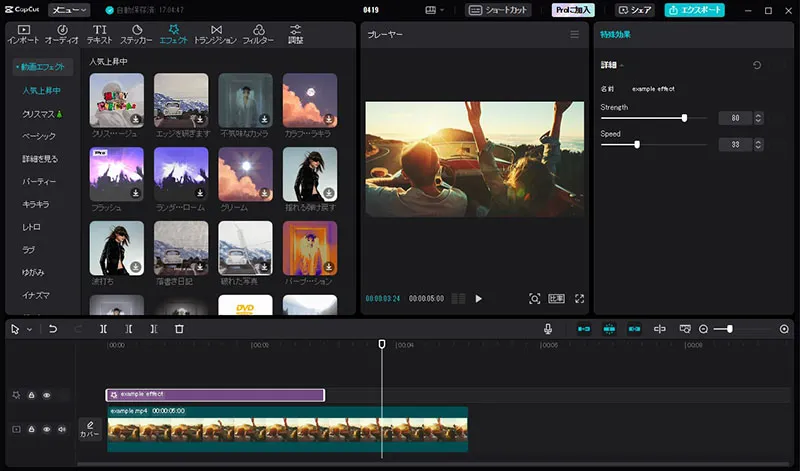
Task: Open the フィルター tab
Action: [258, 34]
